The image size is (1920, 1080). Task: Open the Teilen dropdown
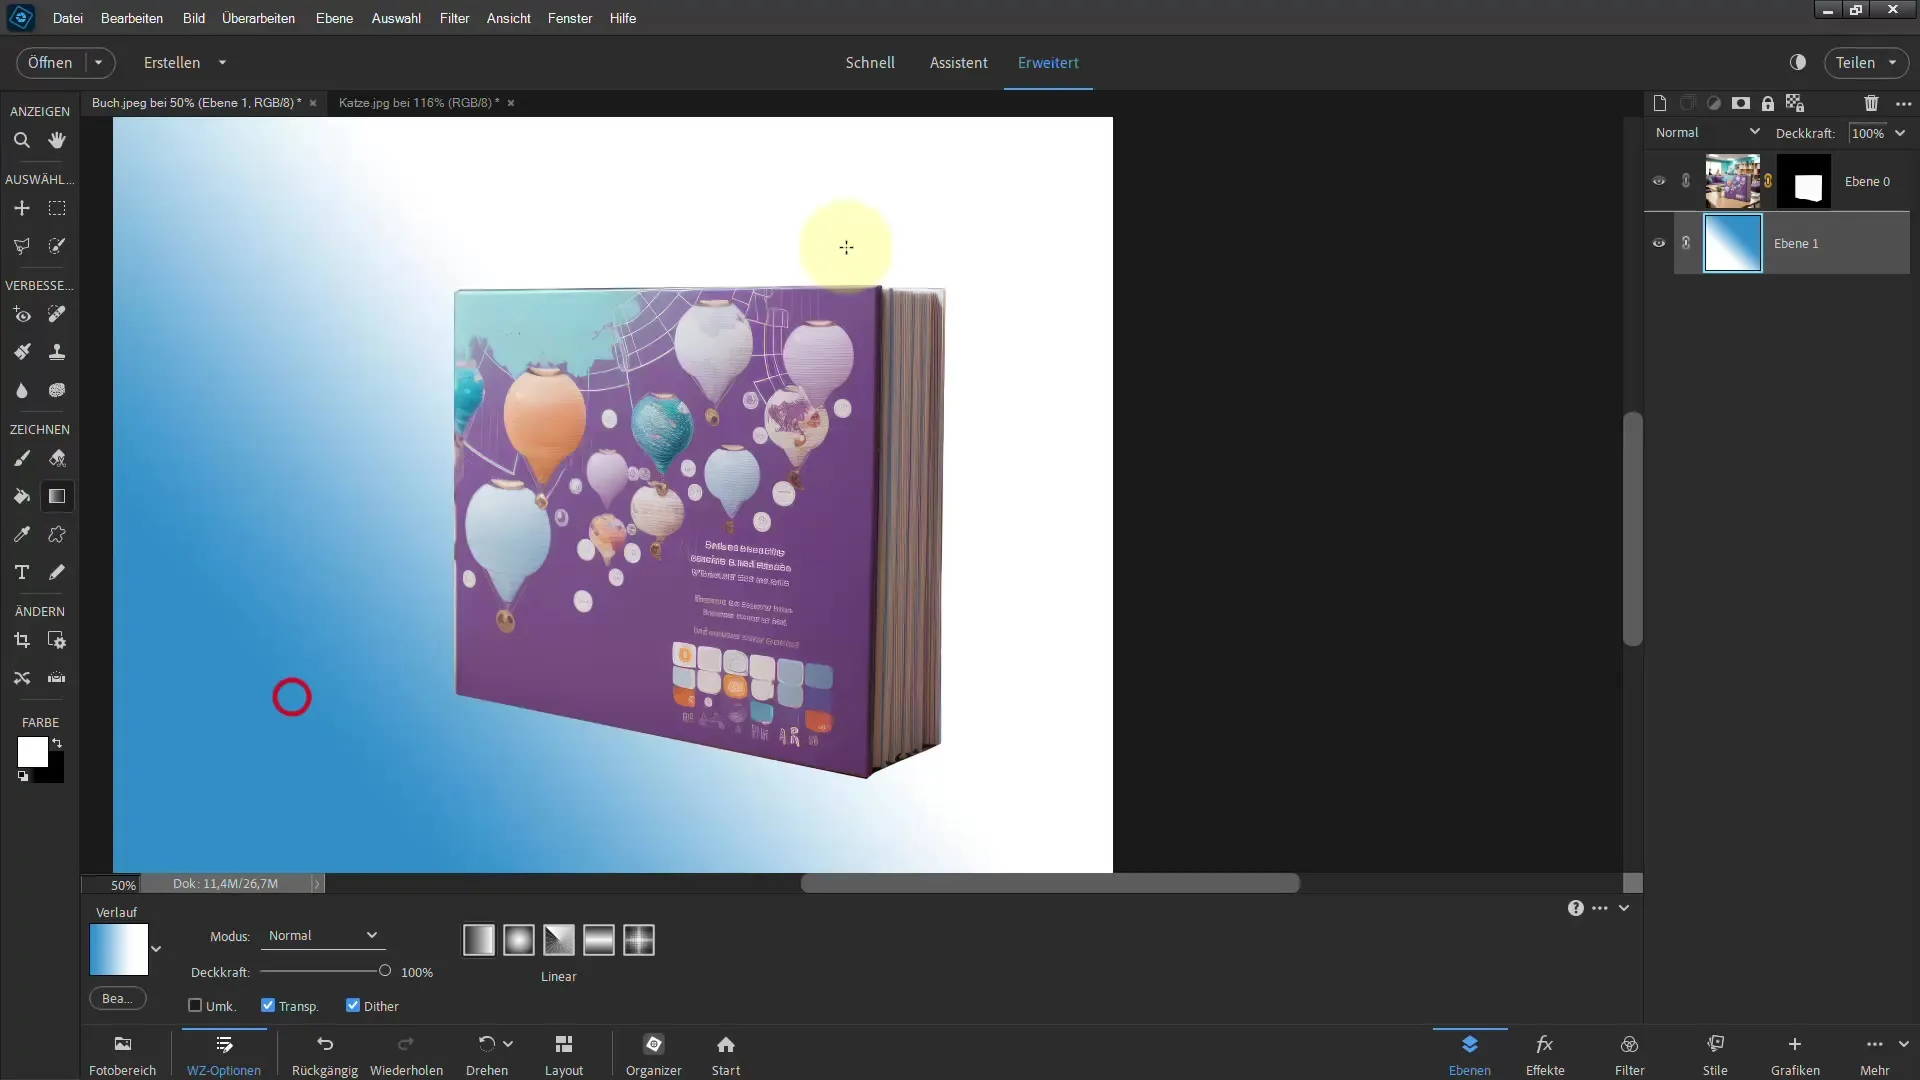click(1866, 62)
